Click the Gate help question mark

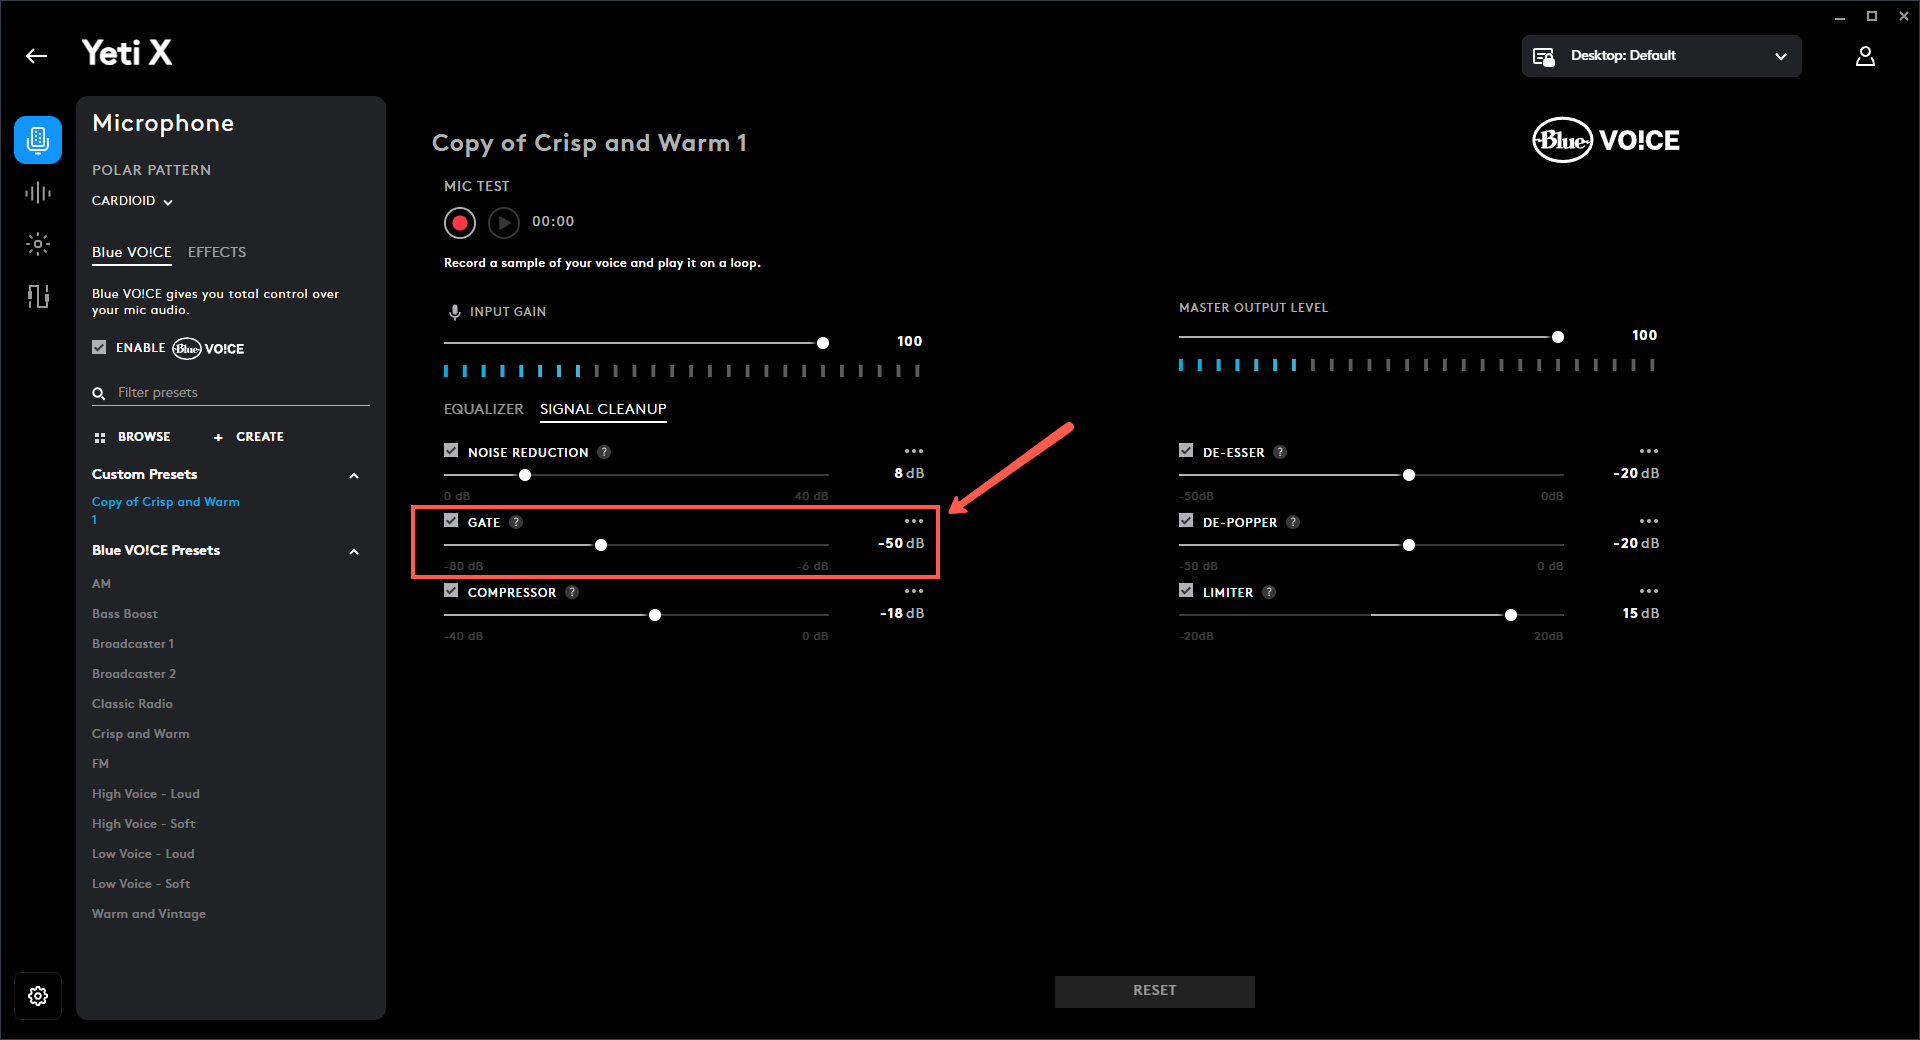coord(516,522)
